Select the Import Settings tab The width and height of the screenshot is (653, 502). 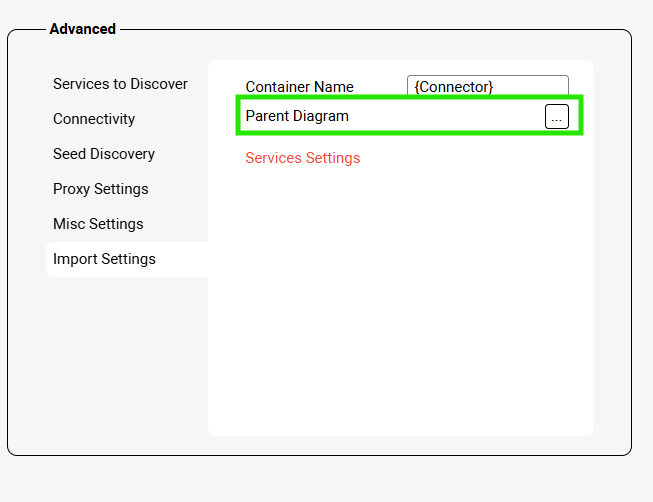[105, 259]
